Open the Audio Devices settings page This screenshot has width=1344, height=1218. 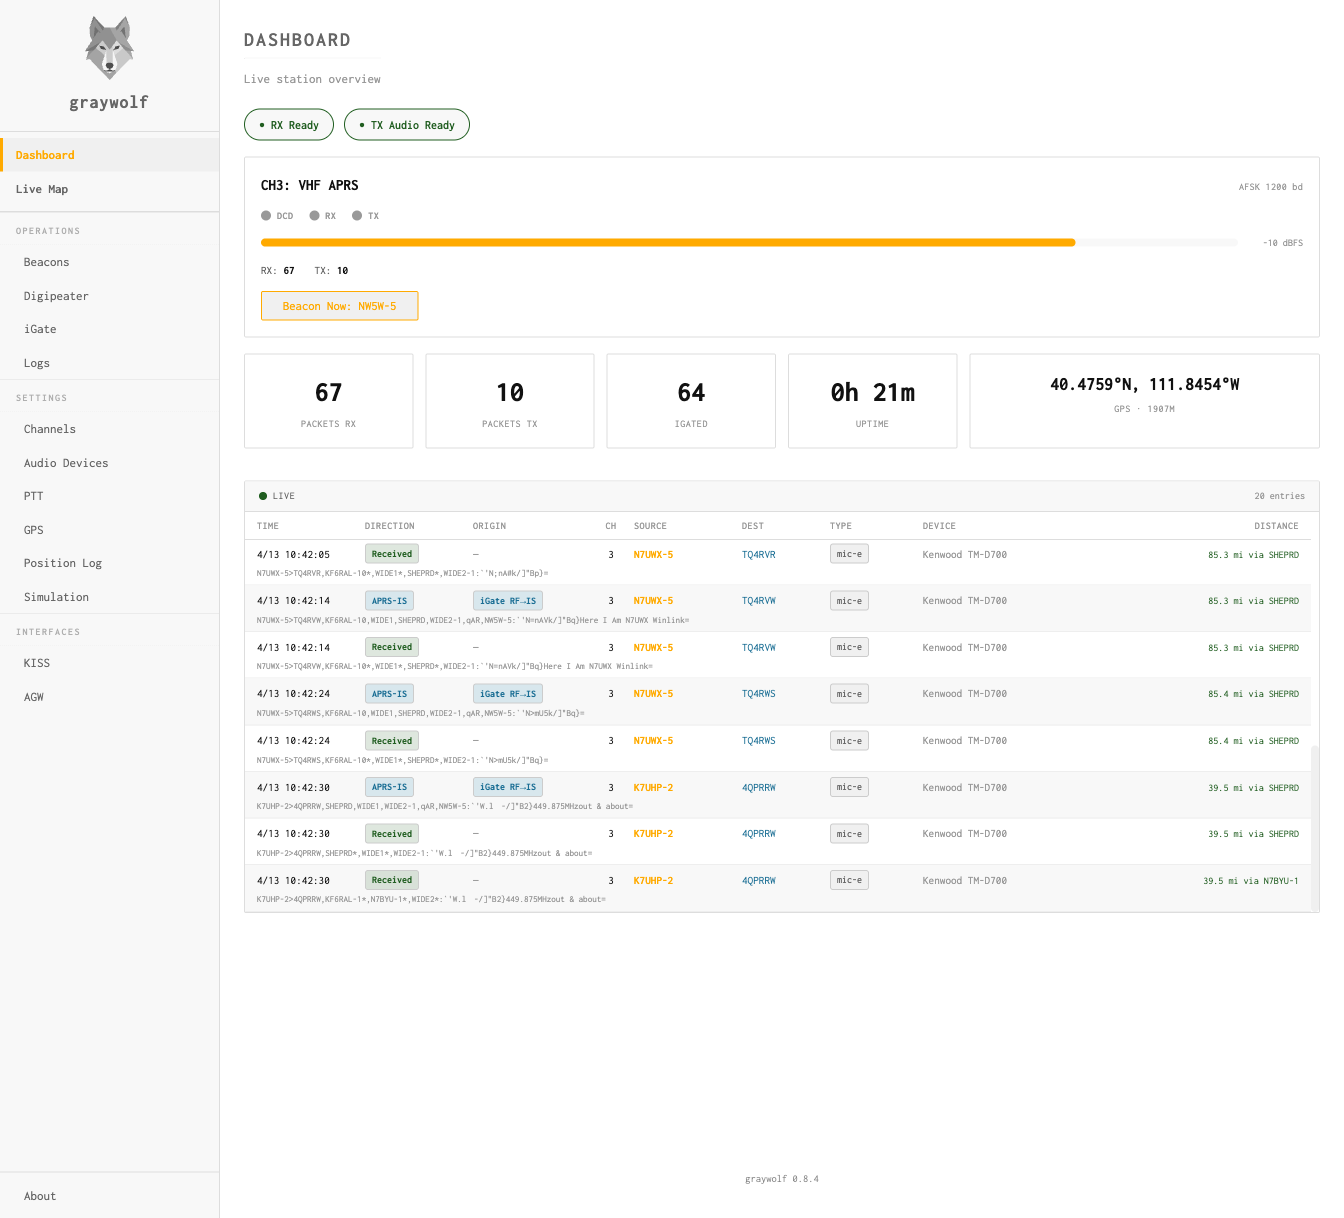pos(66,462)
